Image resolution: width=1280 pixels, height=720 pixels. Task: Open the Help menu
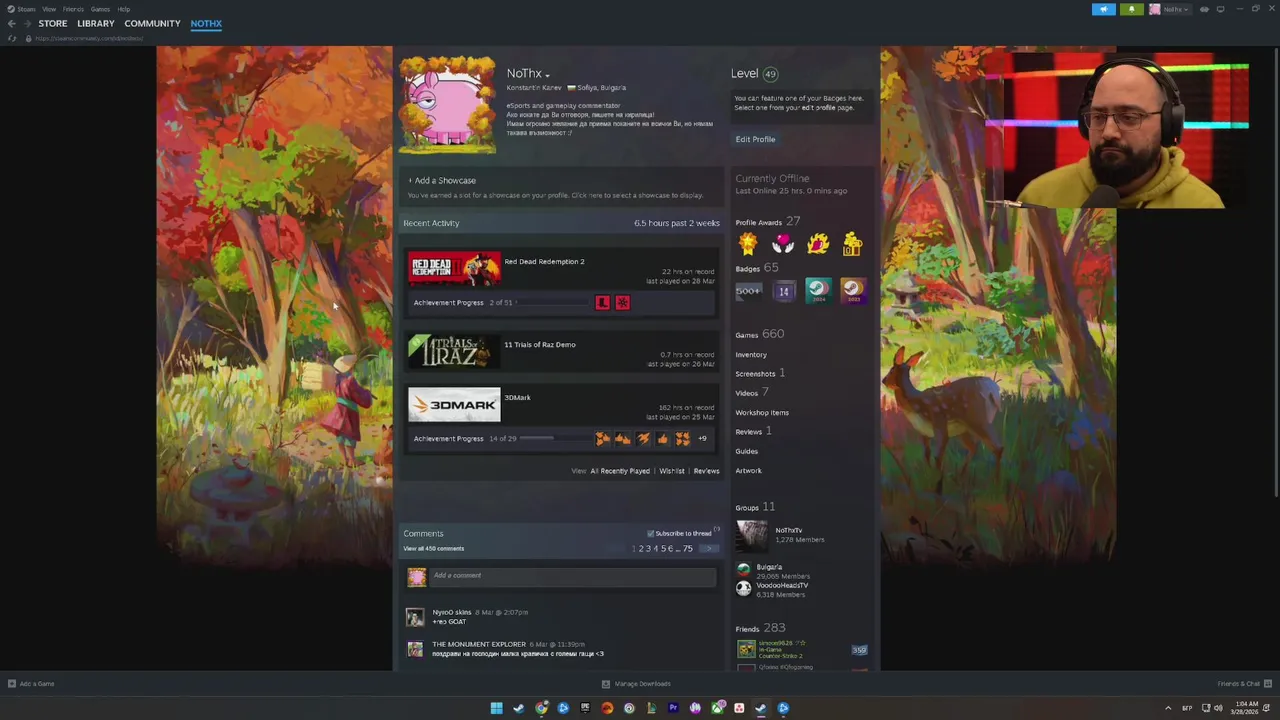(x=123, y=9)
